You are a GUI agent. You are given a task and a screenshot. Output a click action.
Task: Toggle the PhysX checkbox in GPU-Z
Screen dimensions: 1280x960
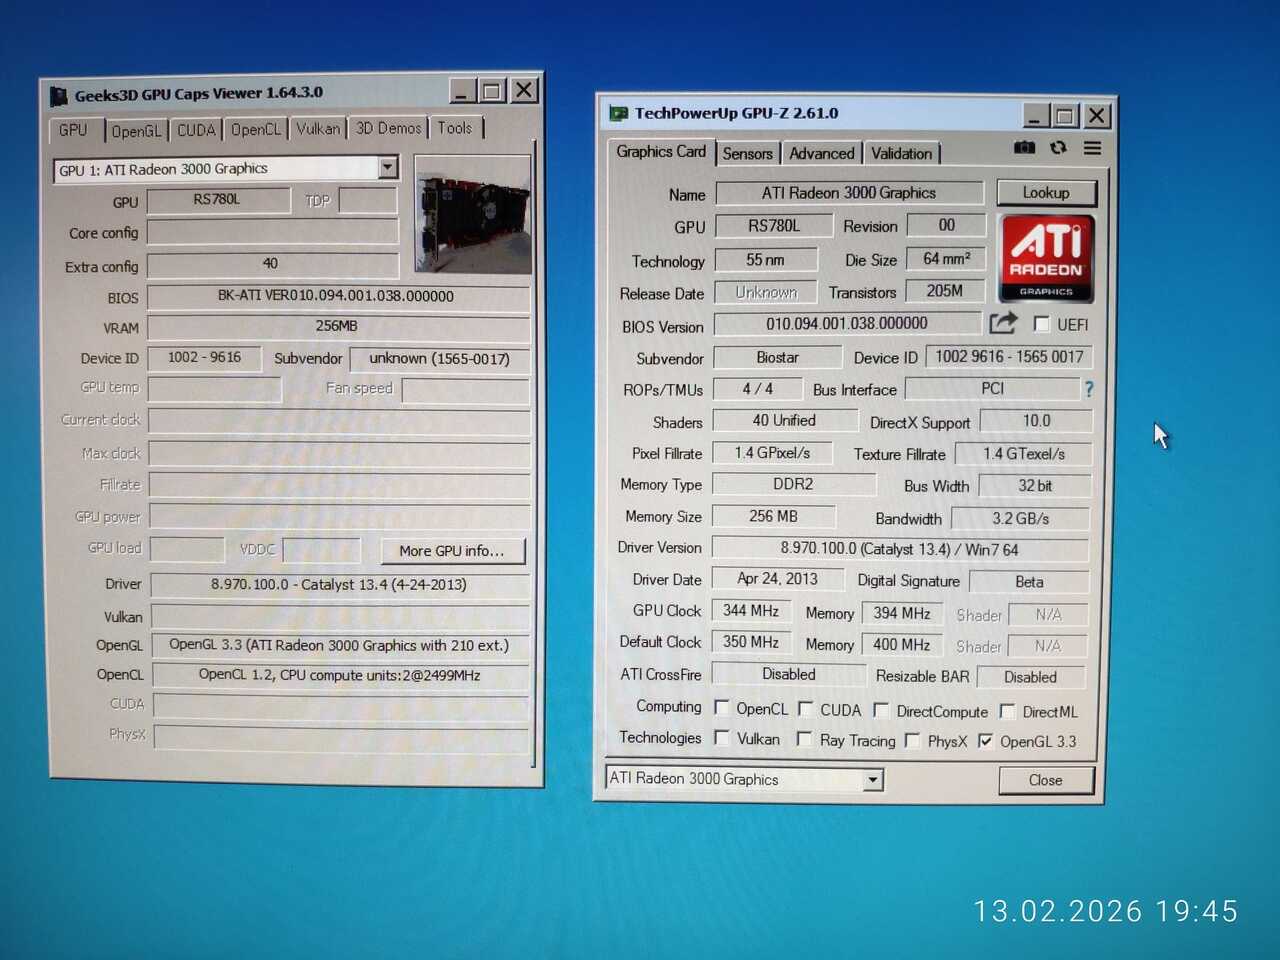(912, 740)
